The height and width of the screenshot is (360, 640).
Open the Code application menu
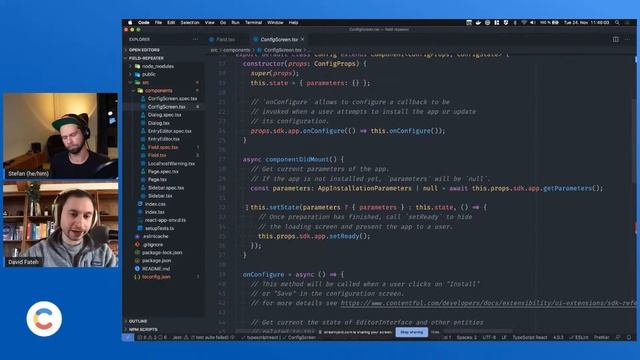pyautogui.click(x=144, y=23)
